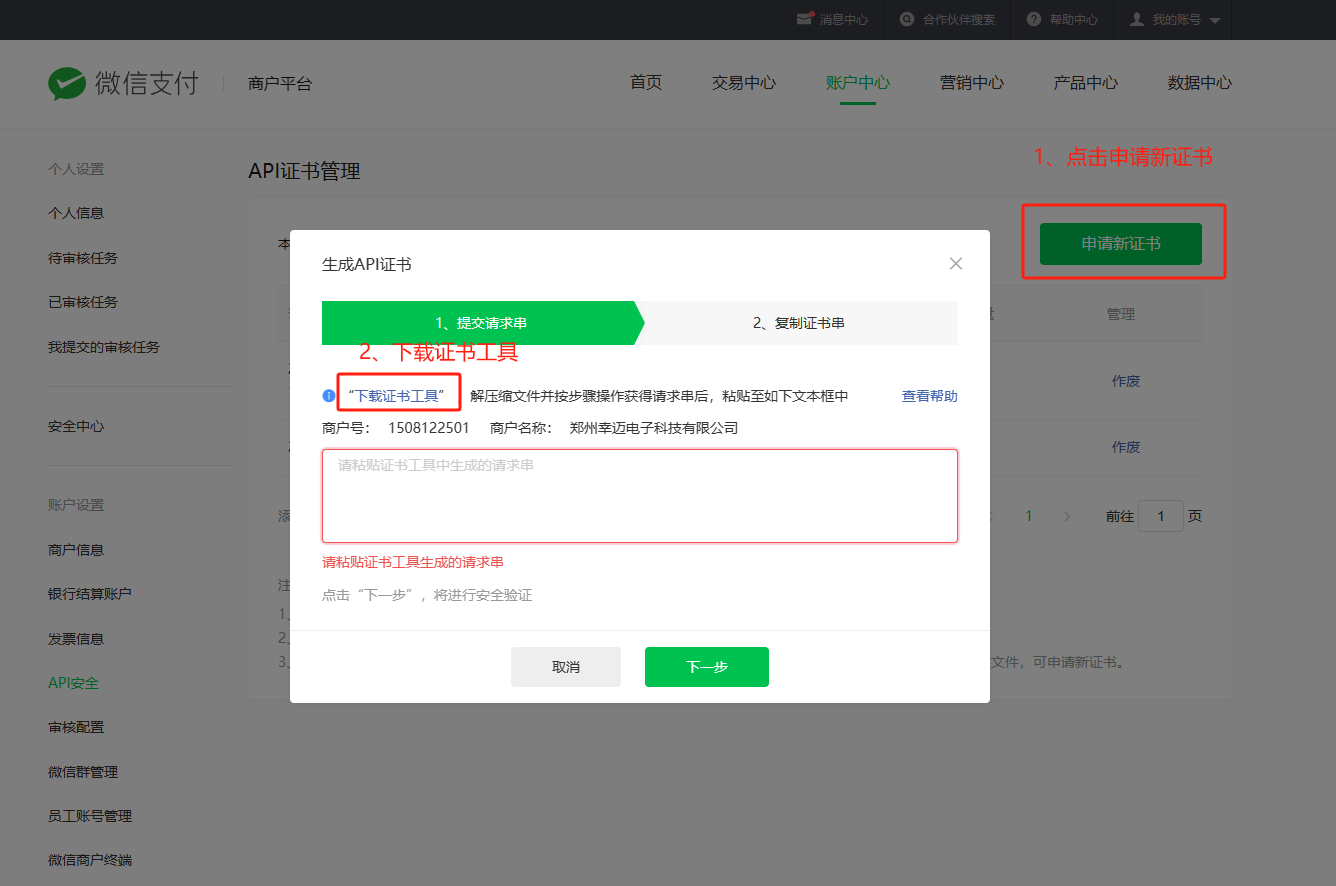Open the 交易中心 navigation tab
1336x886 pixels.
744,83
